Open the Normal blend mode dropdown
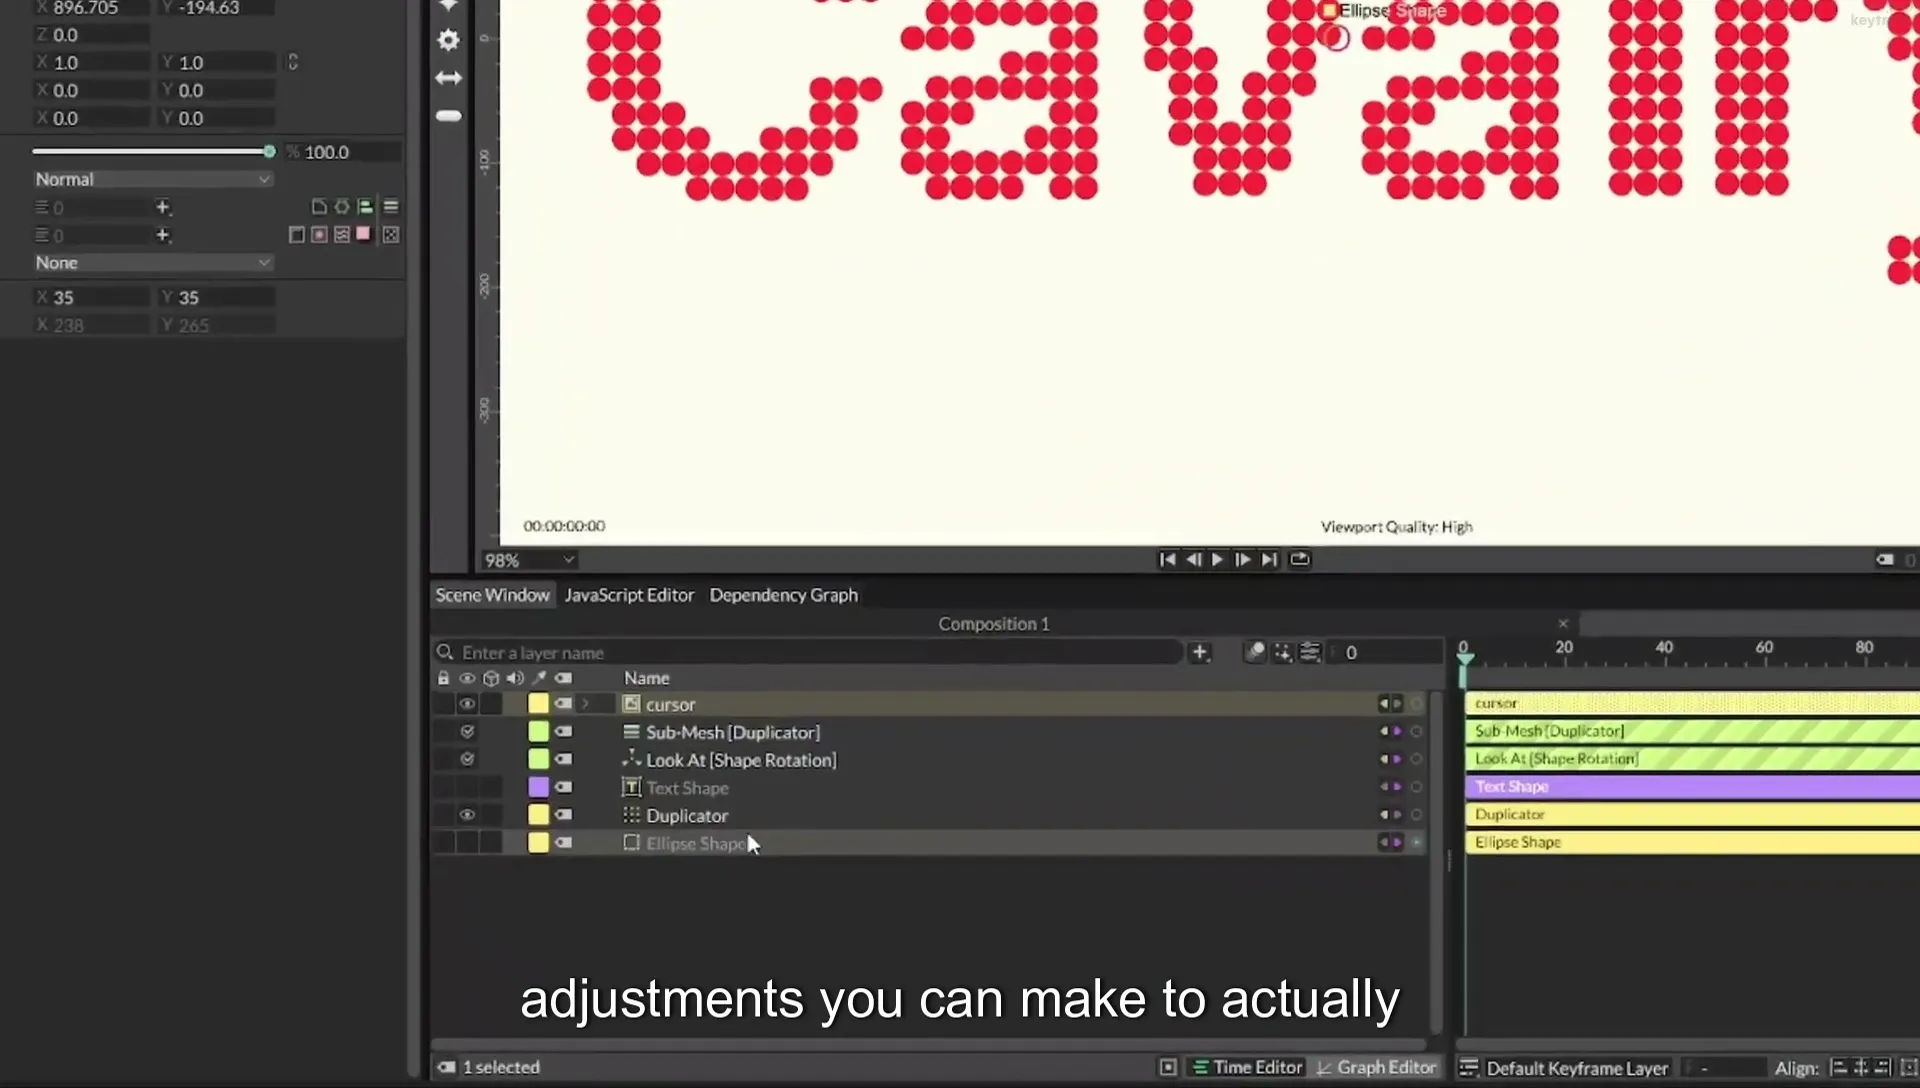The height and width of the screenshot is (1088, 1920). (x=152, y=179)
